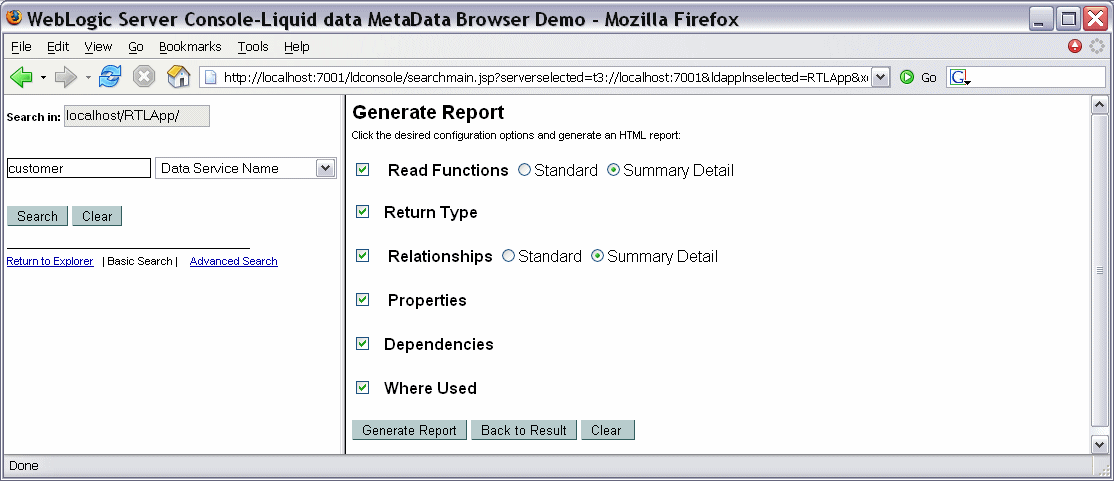The width and height of the screenshot is (1114, 481).
Task: Click the page icon in address bar
Action: click(x=211, y=77)
